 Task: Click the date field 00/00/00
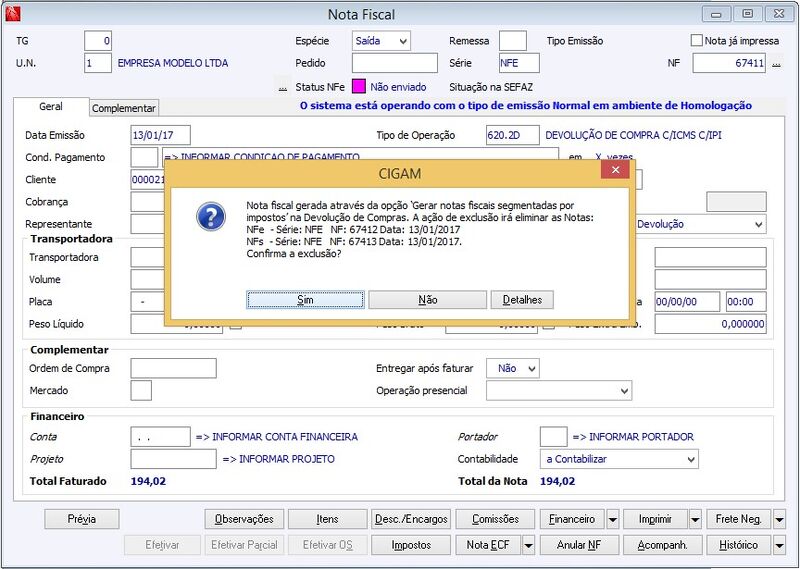[687, 302]
